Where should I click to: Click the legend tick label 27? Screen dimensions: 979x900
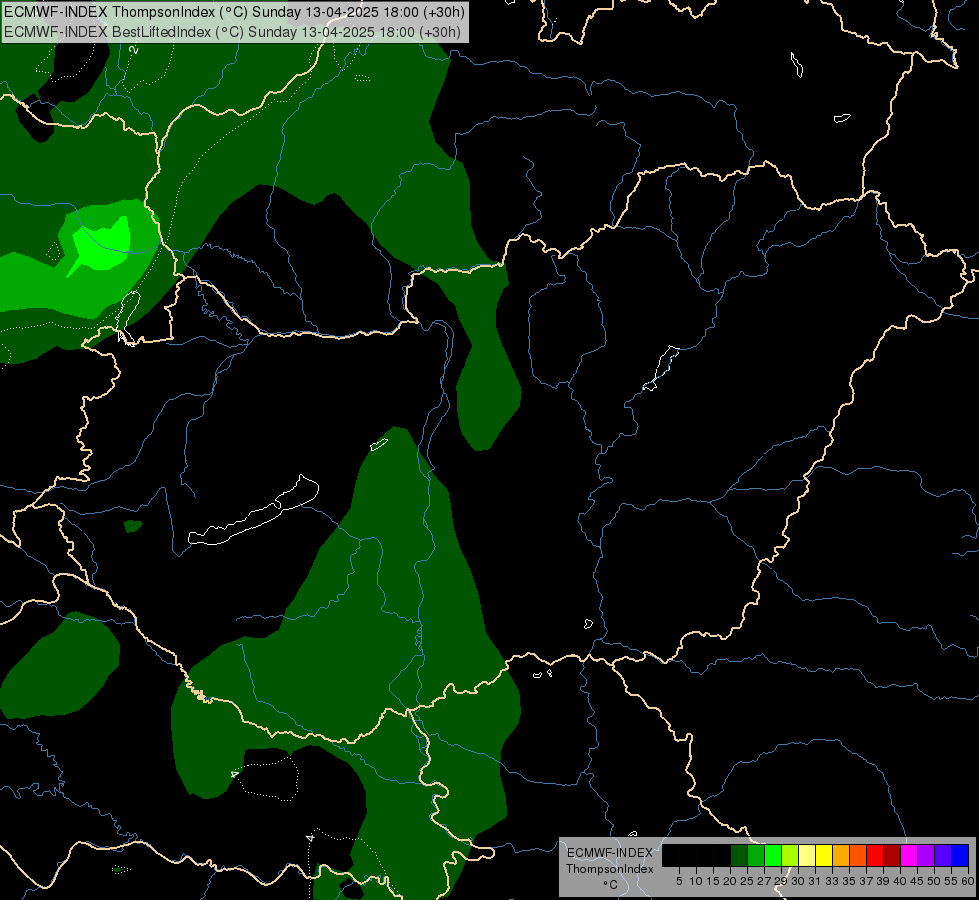(x=764, y=881)
